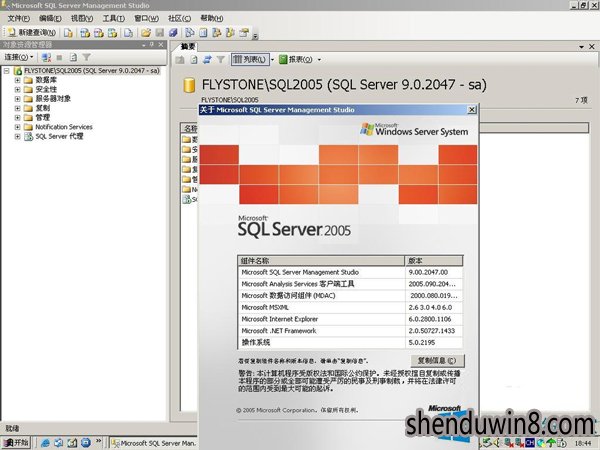Open the 连接(O) dropdown in Object Explorer

(18, 57)
